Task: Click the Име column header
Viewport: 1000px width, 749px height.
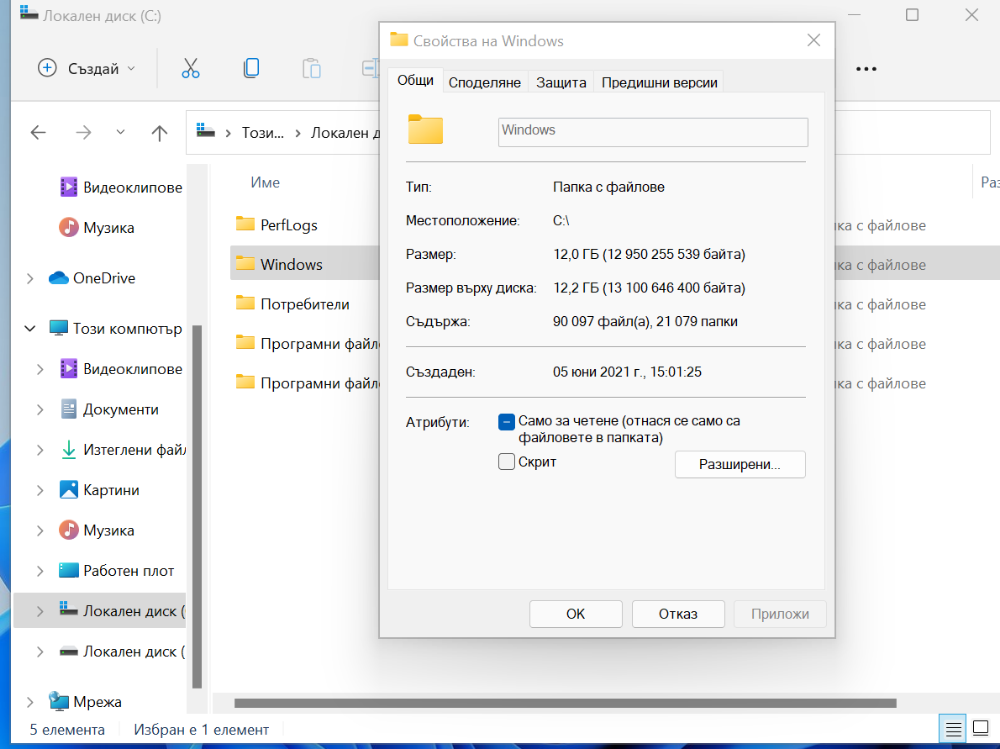Action: 265,182
